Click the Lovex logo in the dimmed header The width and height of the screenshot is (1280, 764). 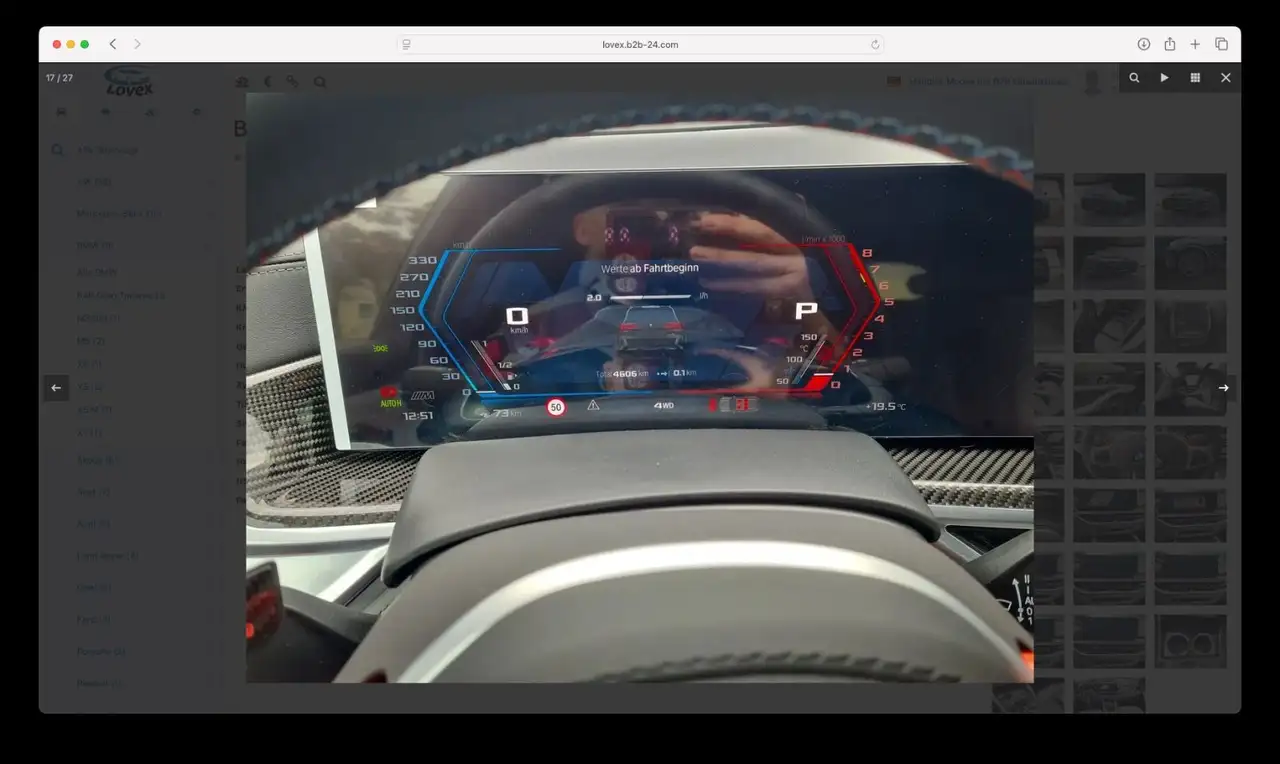[130, 83]
